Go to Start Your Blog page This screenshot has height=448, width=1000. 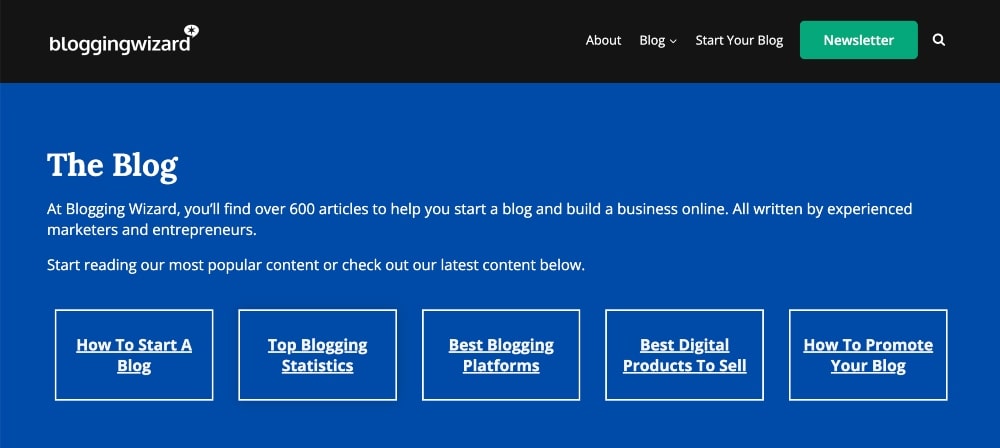pyautogui.click(x=739, y=40)
